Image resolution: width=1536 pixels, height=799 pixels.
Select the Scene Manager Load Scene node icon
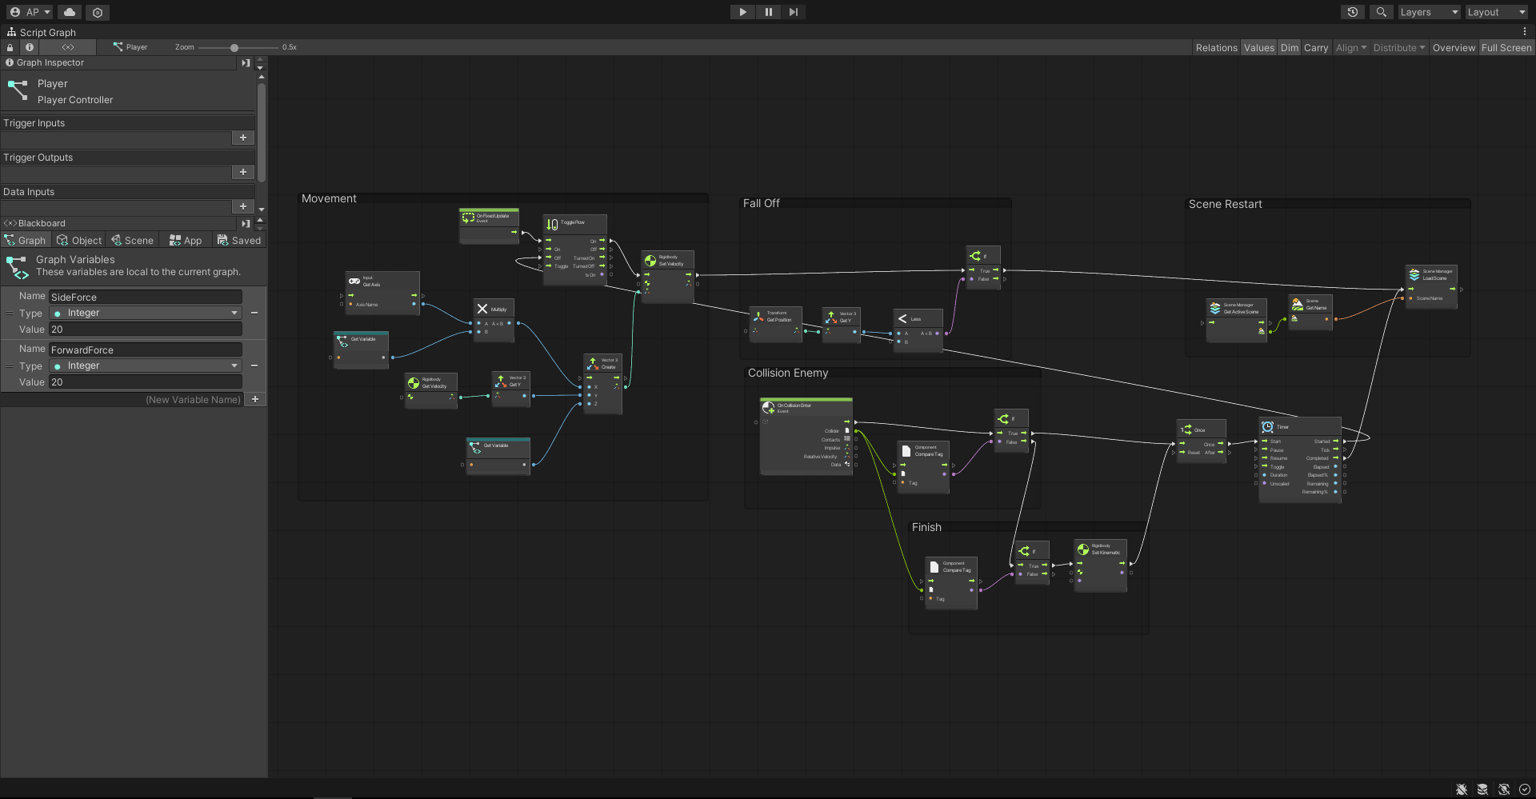[1414, 274]
